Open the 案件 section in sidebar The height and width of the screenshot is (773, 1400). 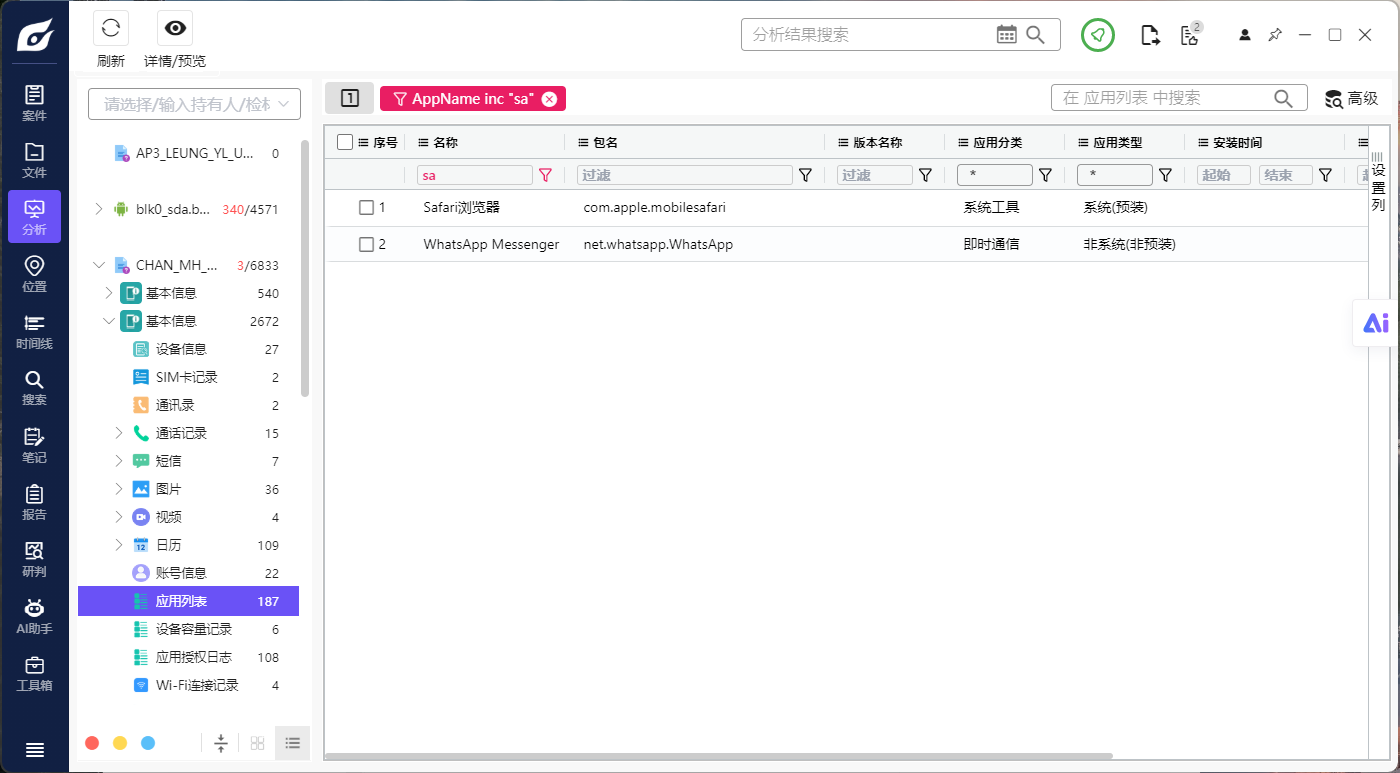point(34,103)
